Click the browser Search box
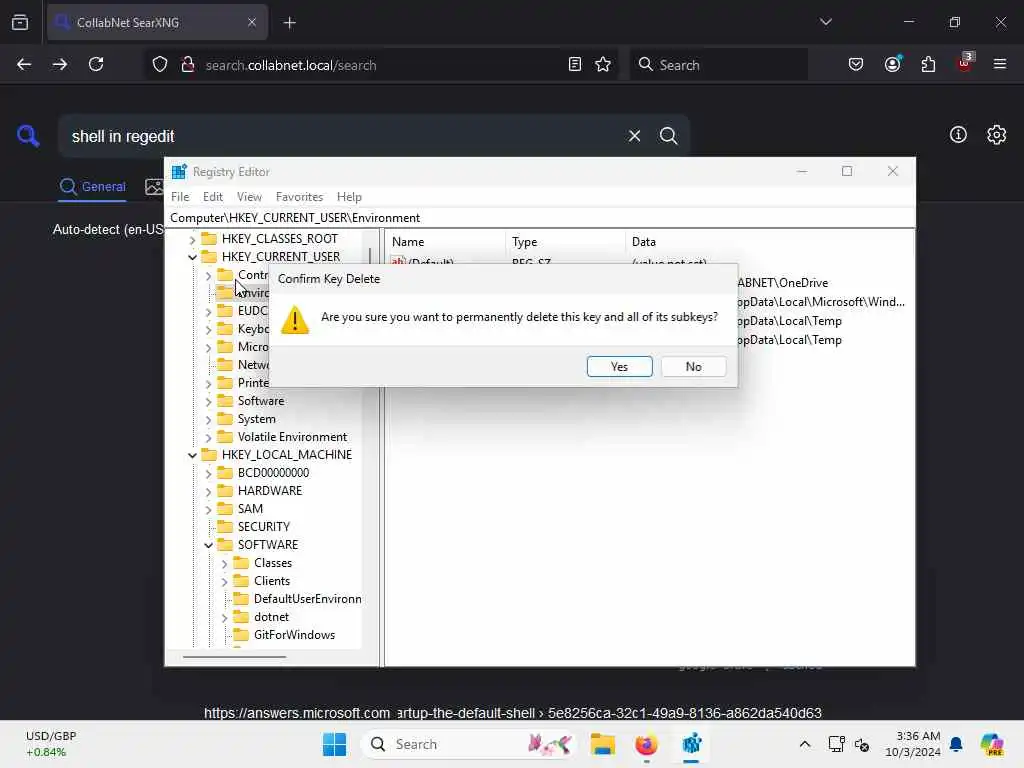 tap(718, 65)
